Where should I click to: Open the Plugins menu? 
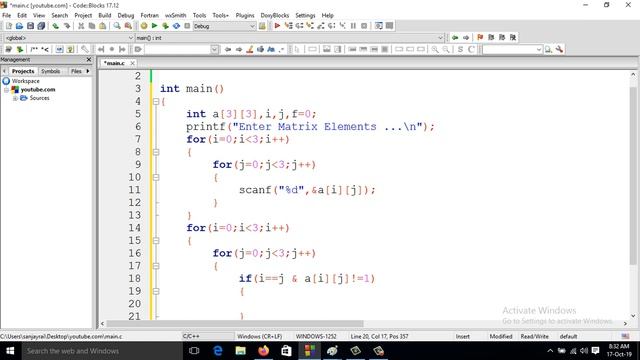pos(245,15)
